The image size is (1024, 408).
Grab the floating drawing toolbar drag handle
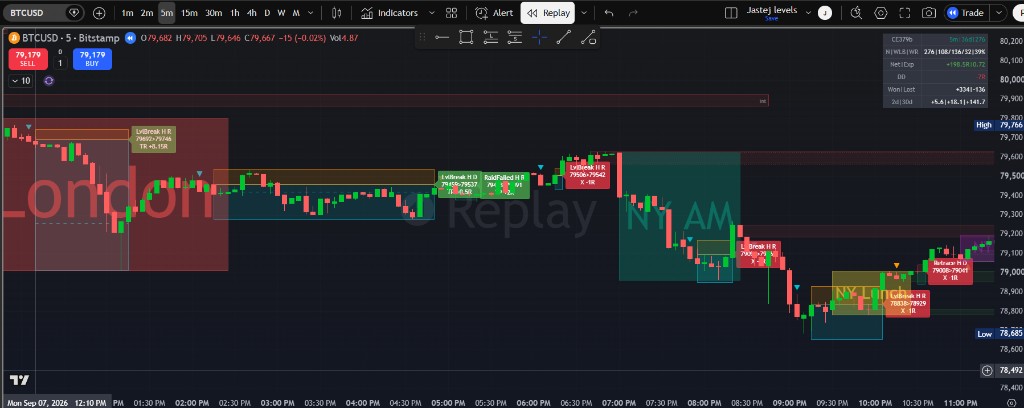click(423, 37)
